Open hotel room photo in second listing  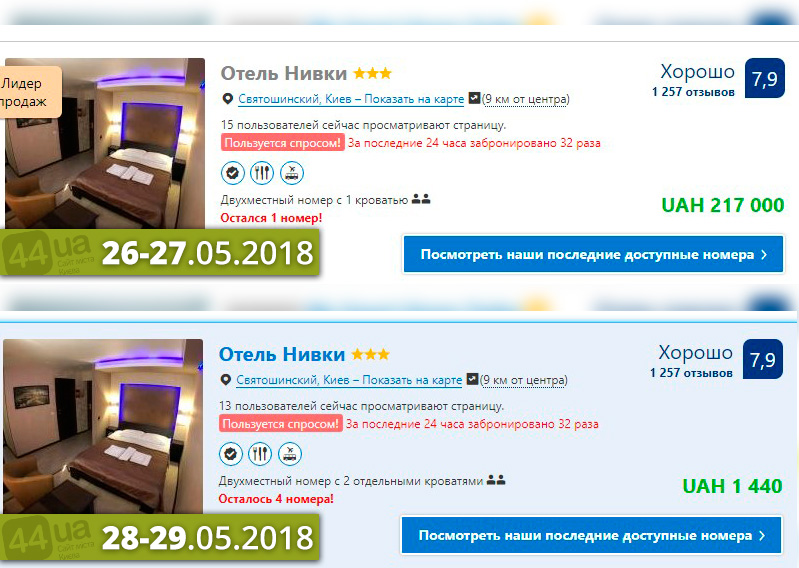click(x=103, y=428)
